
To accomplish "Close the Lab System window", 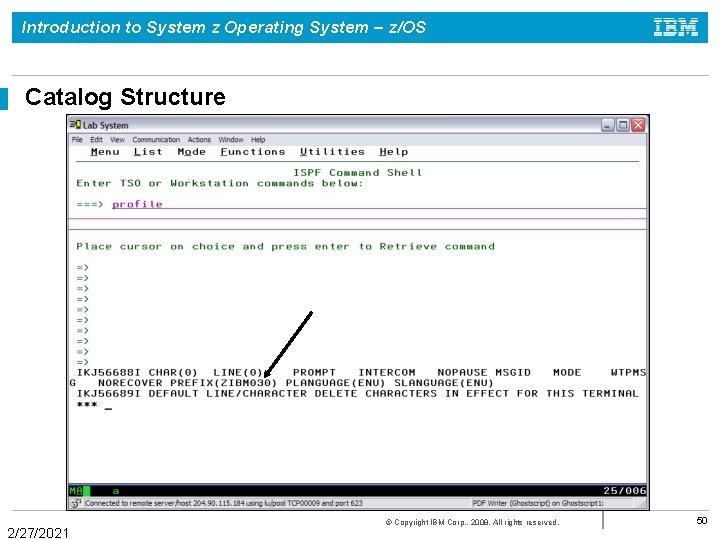I will tap(638, 125).
